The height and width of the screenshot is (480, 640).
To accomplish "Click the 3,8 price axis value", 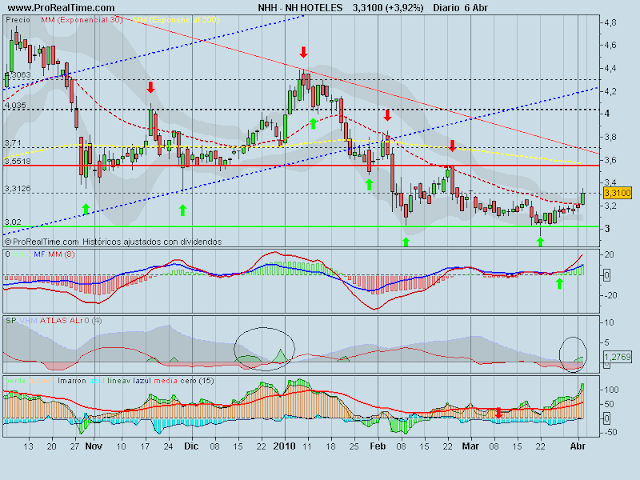I will tap(611, 137).
